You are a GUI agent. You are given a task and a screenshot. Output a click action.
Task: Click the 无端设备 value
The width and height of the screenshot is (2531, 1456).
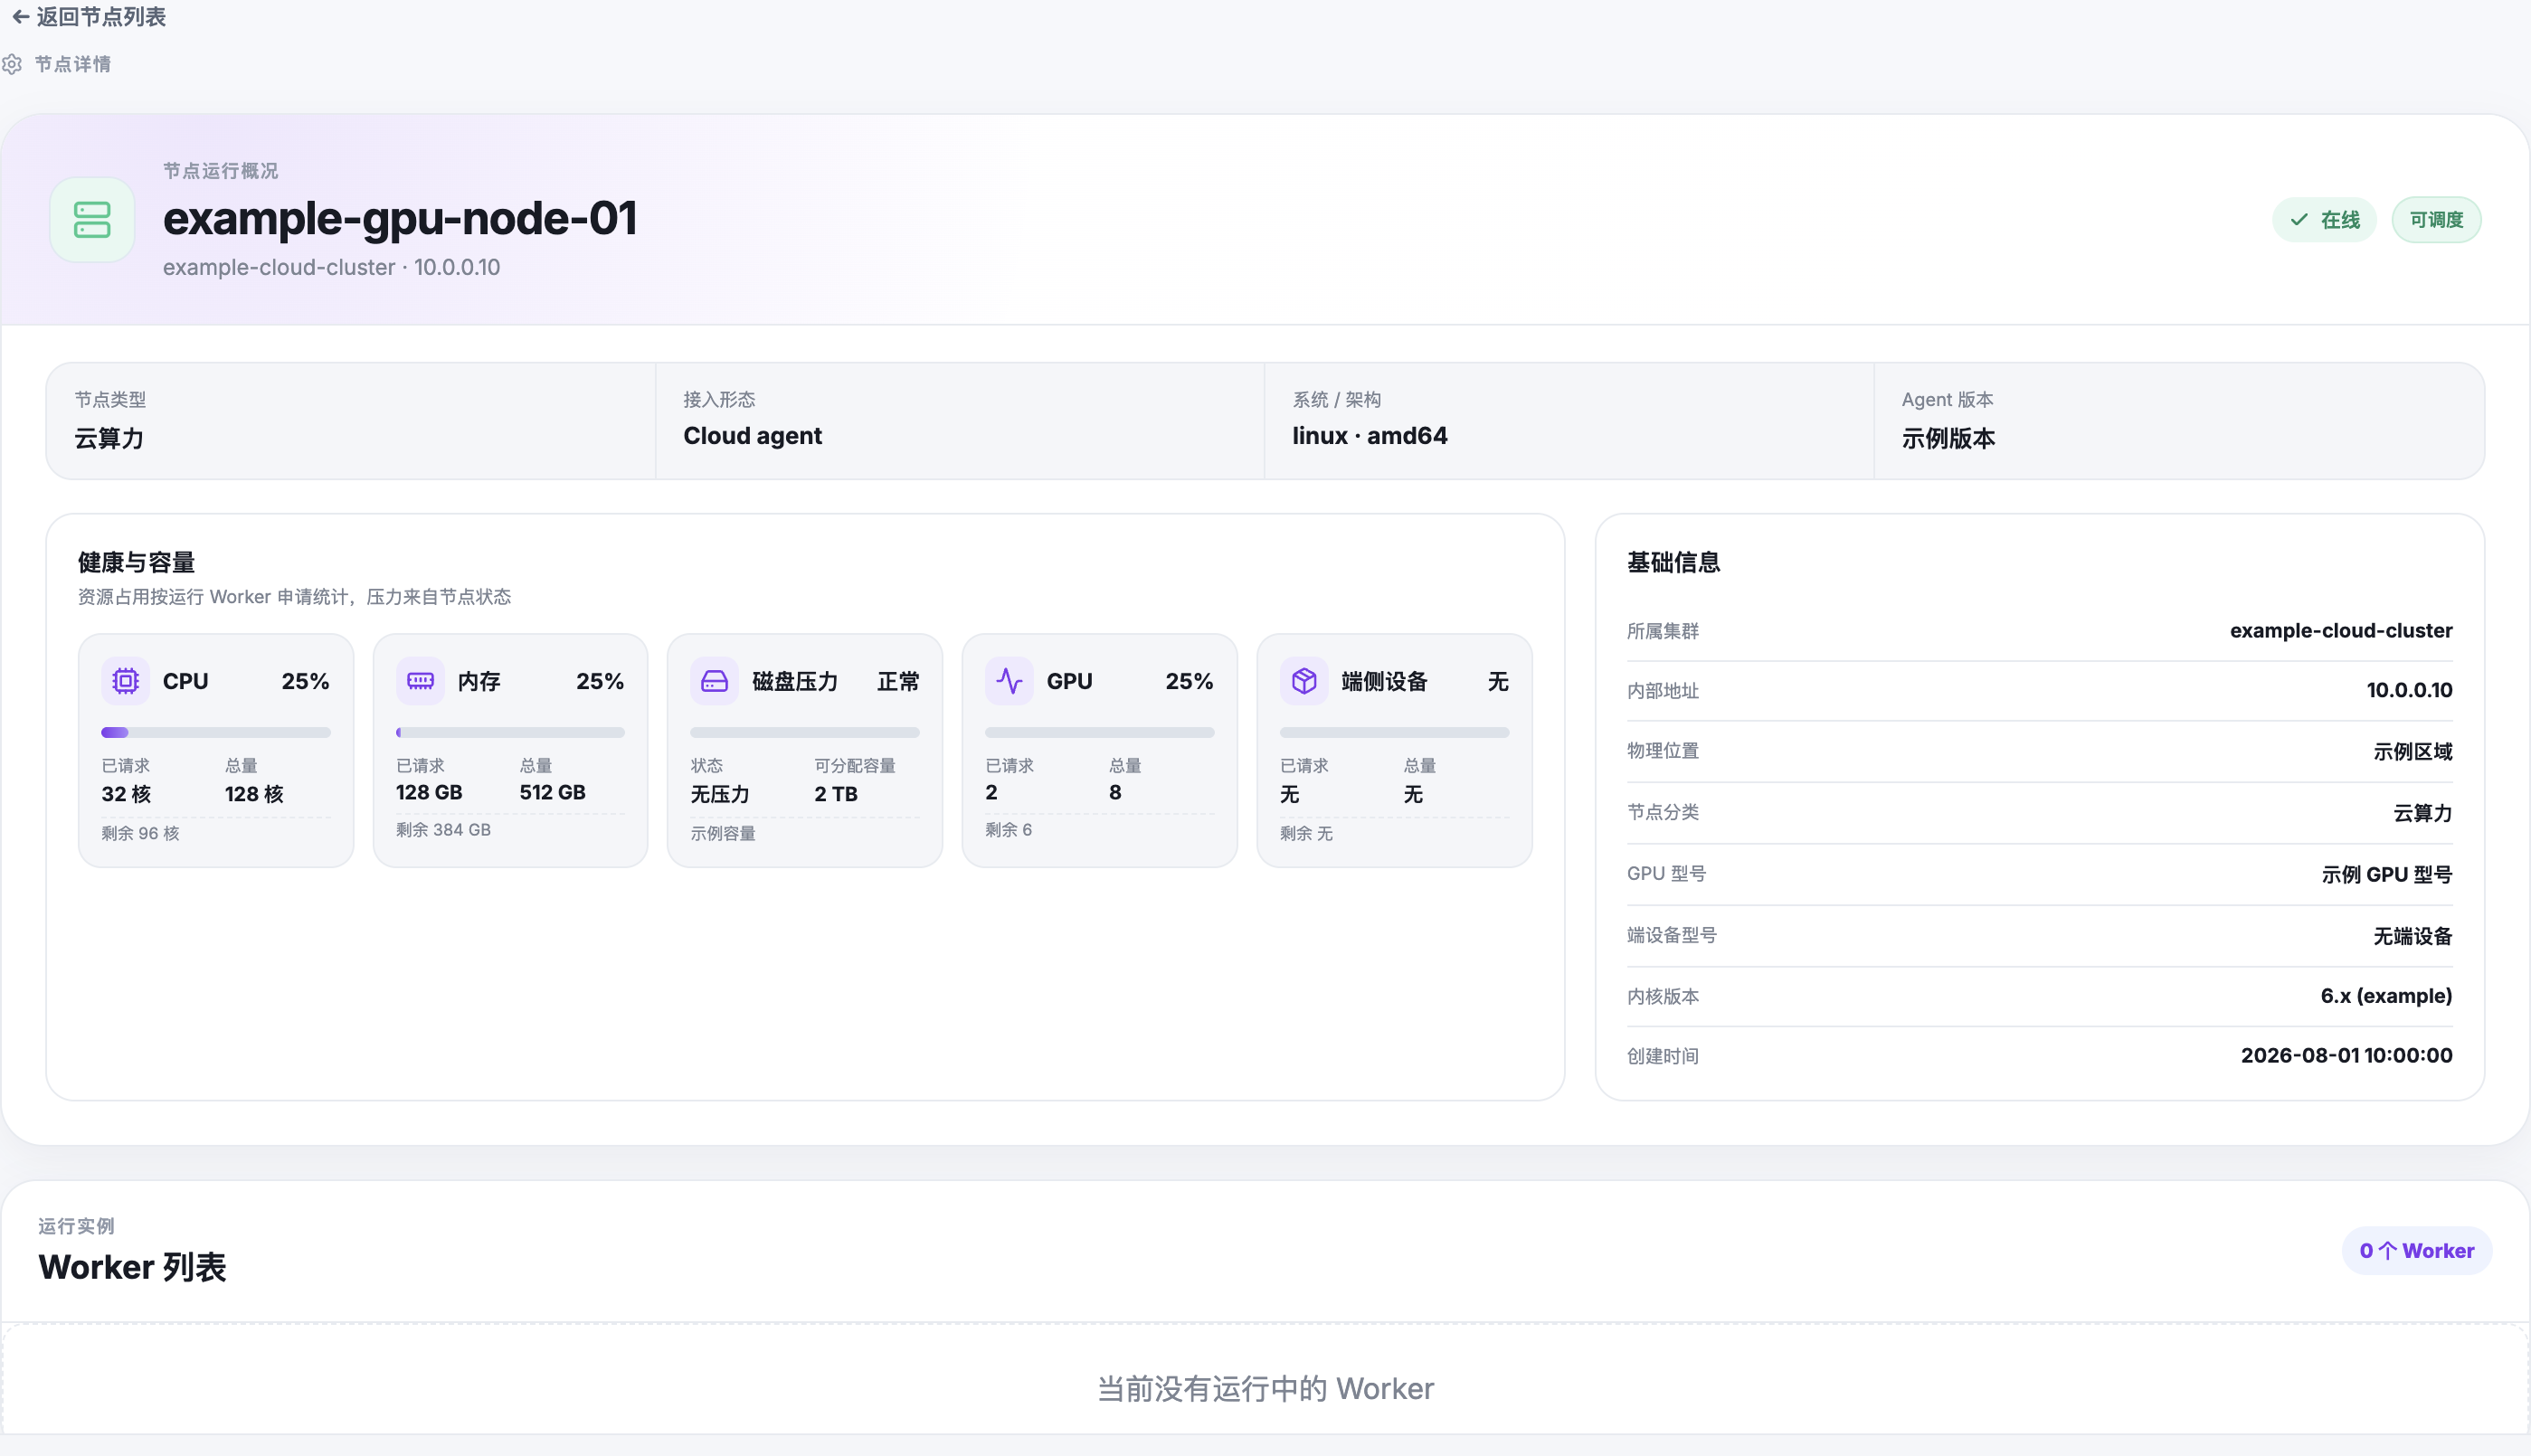[2412, 936]
